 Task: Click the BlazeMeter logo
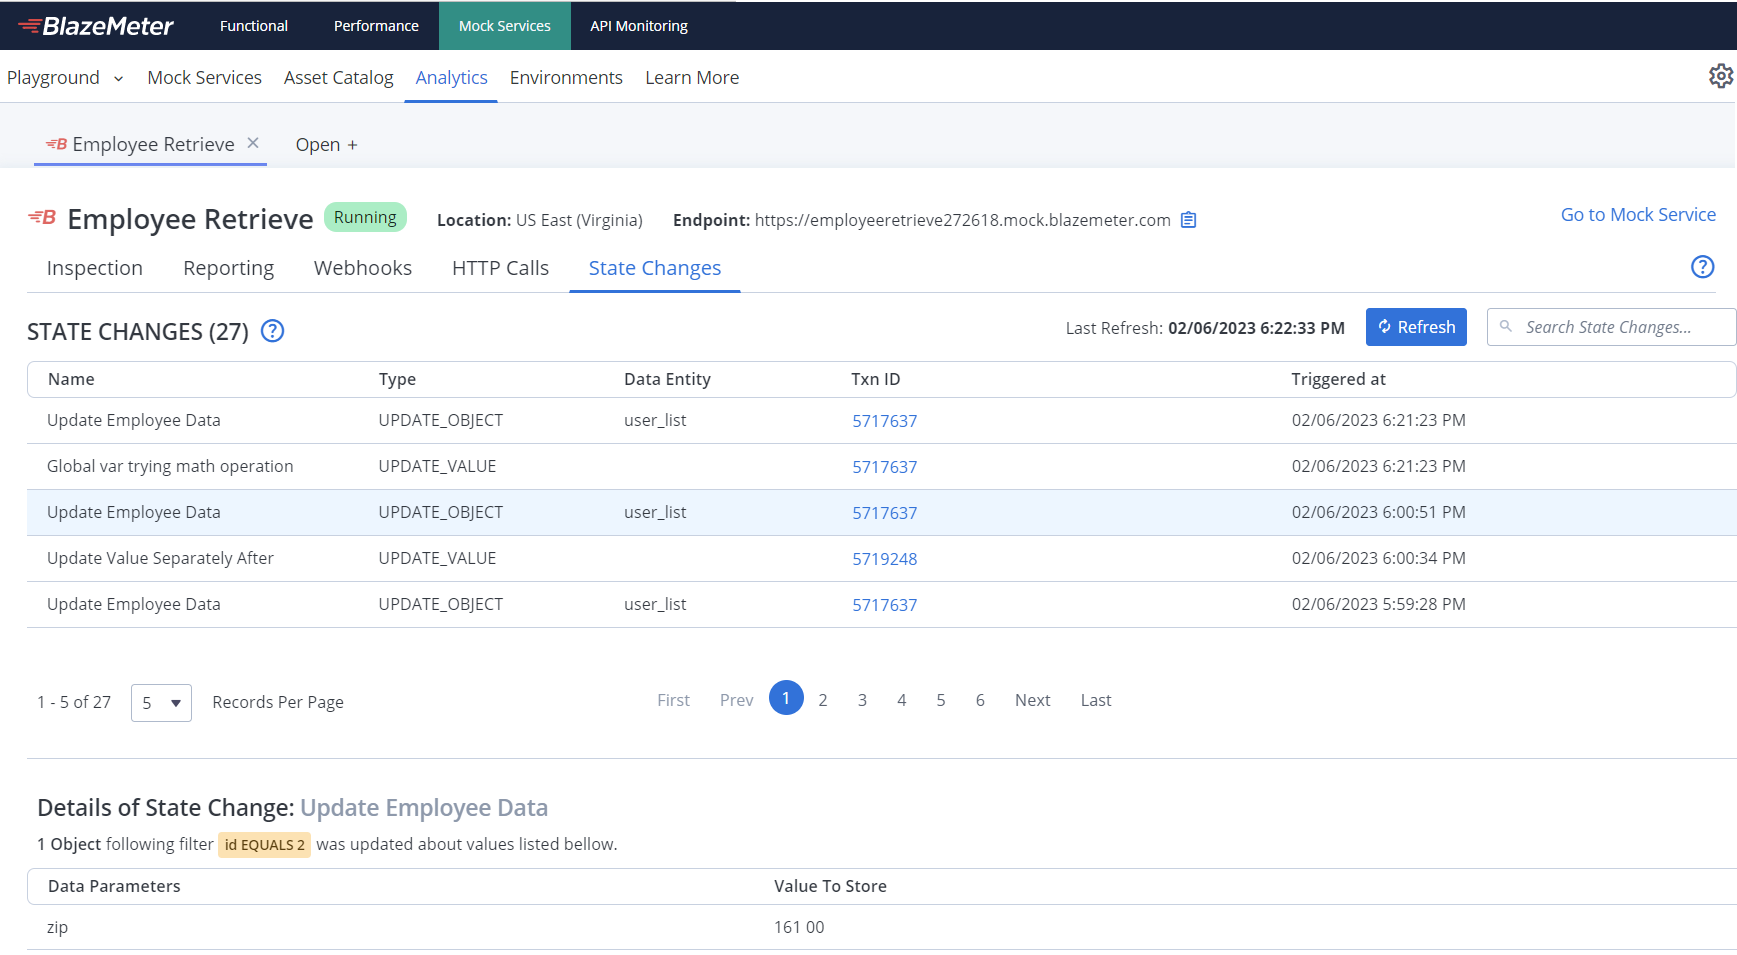click(95, 26)
